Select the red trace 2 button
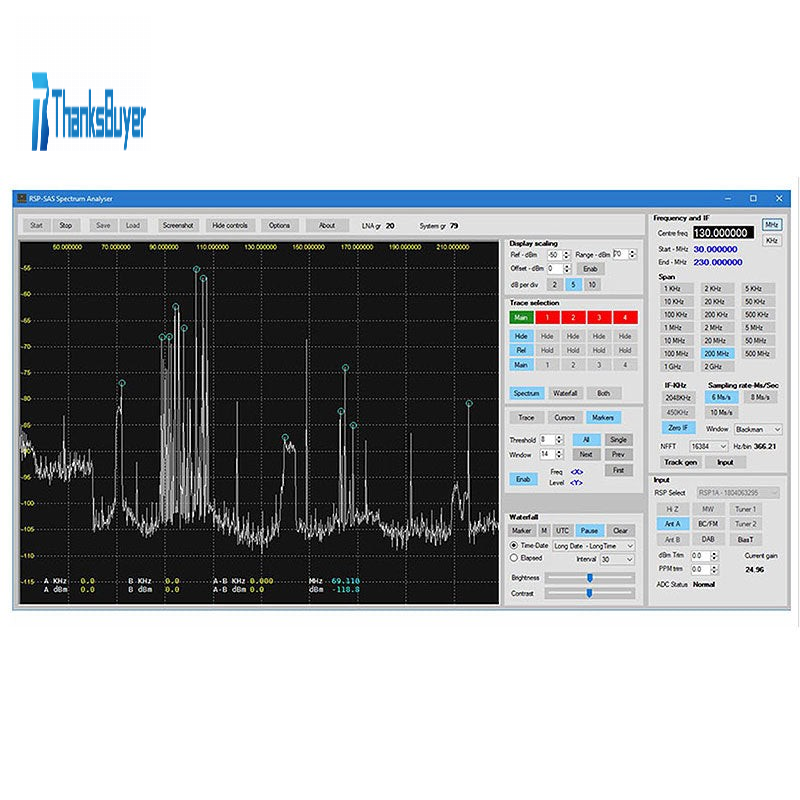The height and width of the screenshot is (800, 800). 573,317
